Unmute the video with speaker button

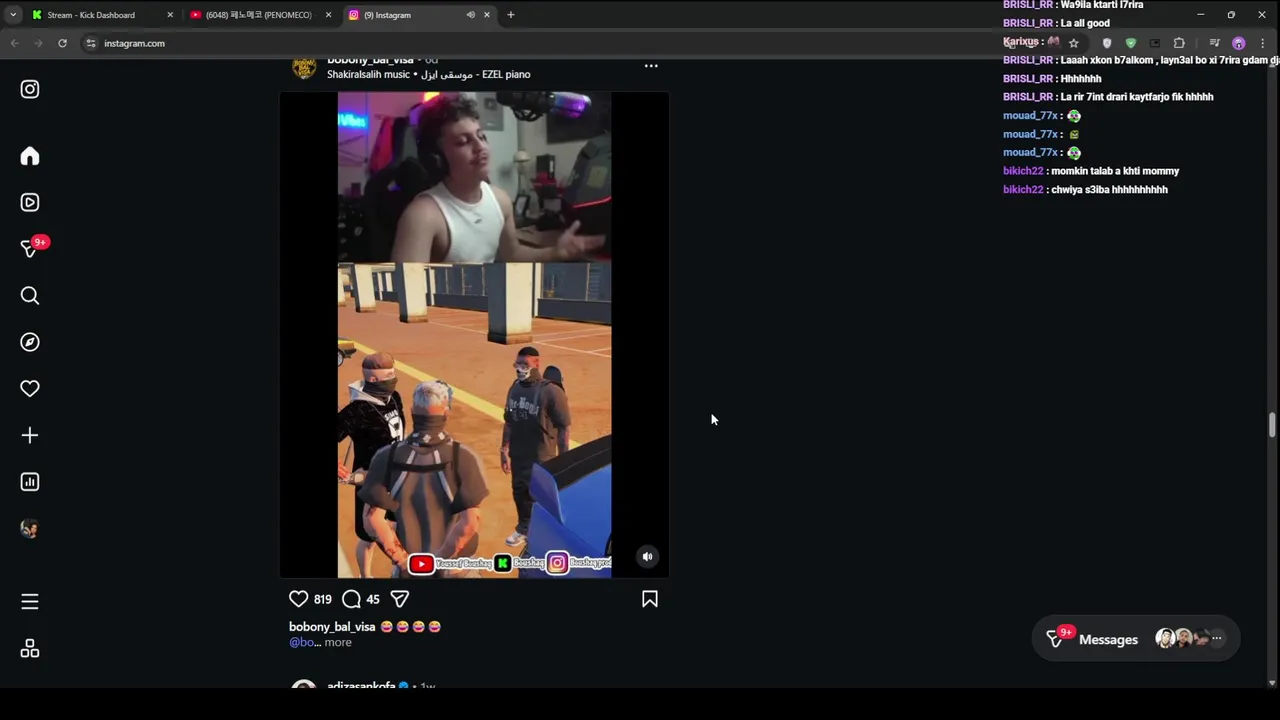647,557
